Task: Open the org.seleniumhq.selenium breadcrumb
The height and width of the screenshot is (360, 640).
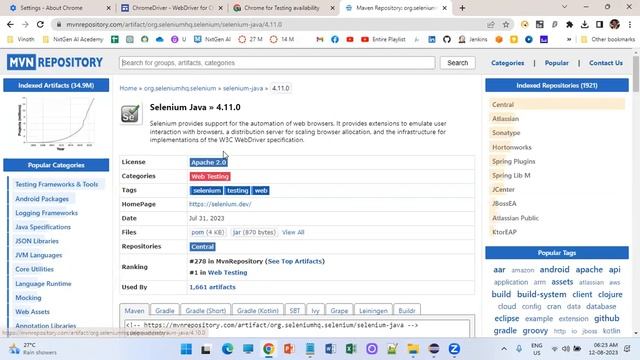Action: 180,88
